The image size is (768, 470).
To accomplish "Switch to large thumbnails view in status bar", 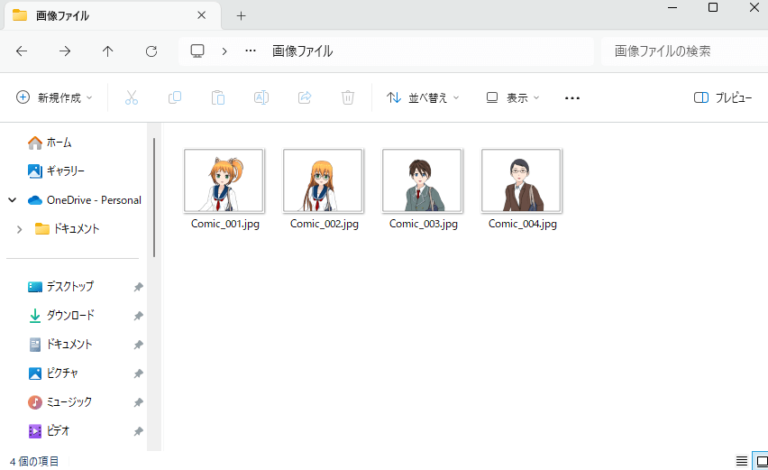I will (759, 461).
